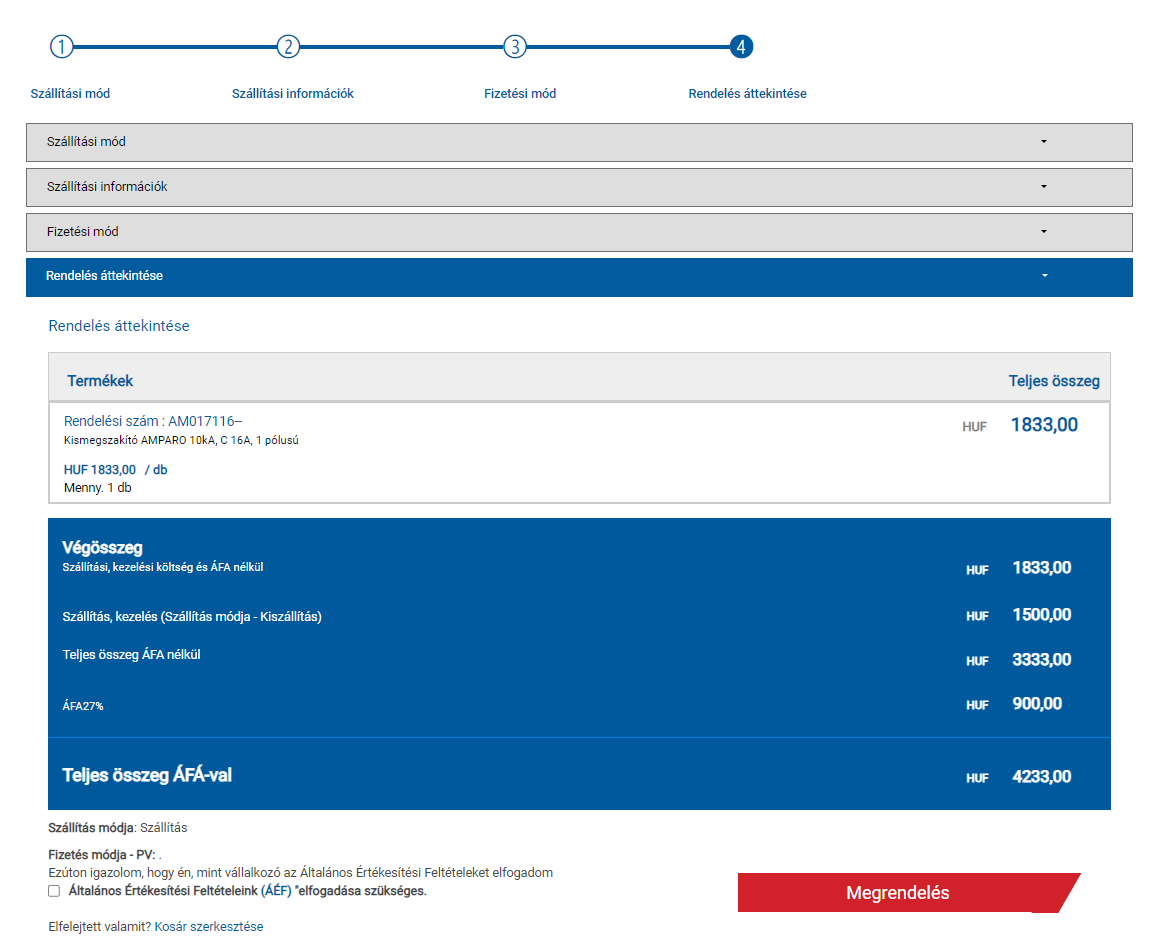Open product link Rendelési szám AM017116
Viewport: 1158px width, 941px height.
pos(153,421)
